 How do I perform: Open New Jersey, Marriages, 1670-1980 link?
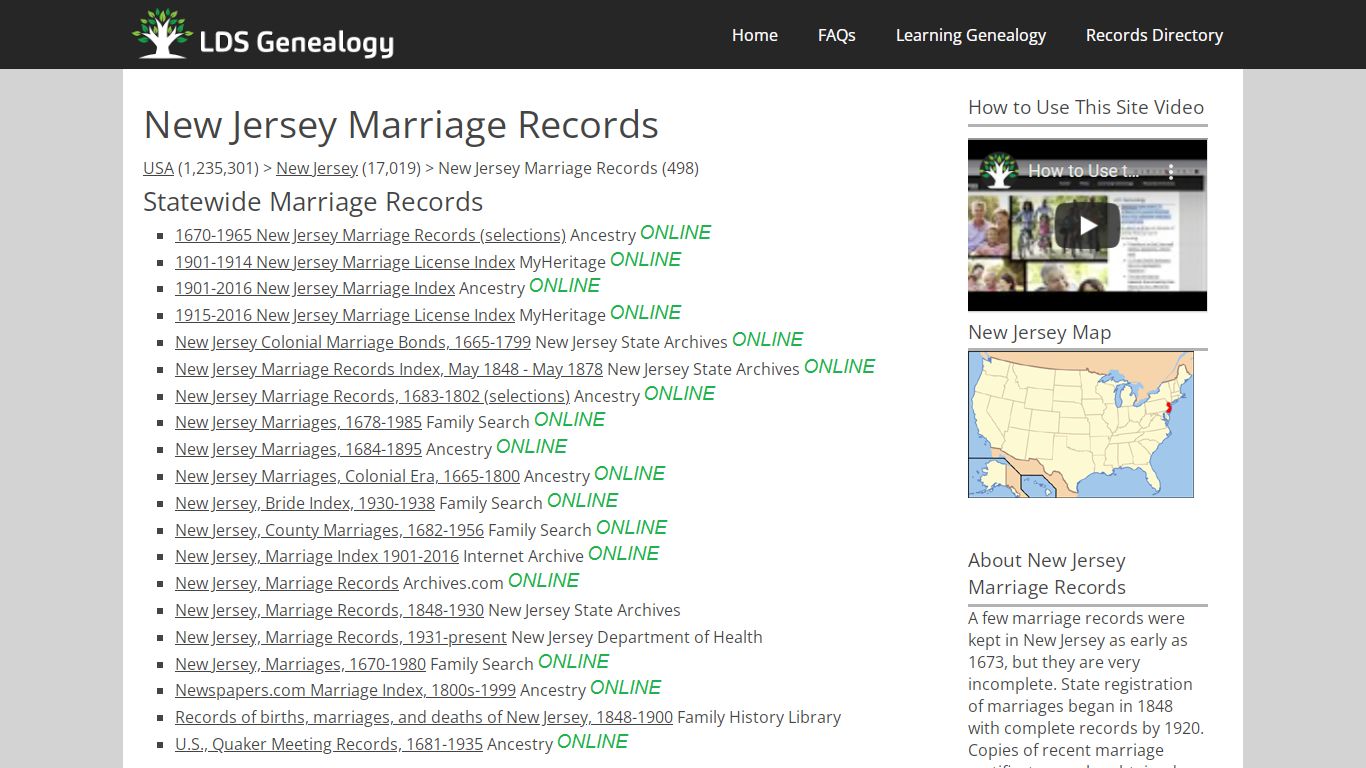pos(300,664)
